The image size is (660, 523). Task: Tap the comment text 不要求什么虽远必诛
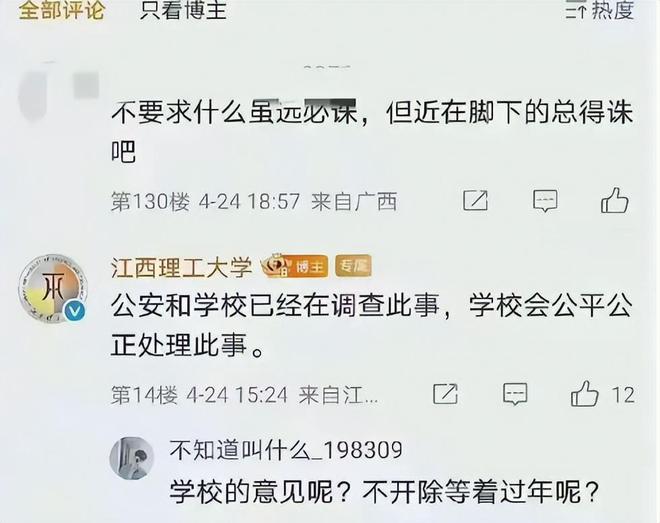click(x=234, y=113)
